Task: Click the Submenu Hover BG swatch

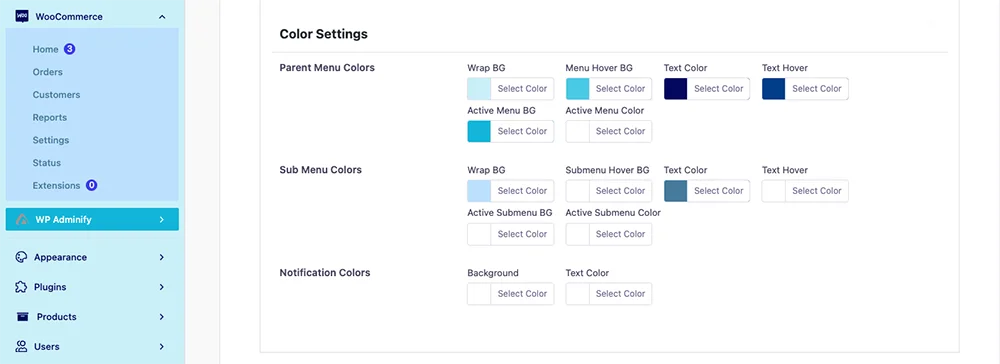Action: [577, 191]
